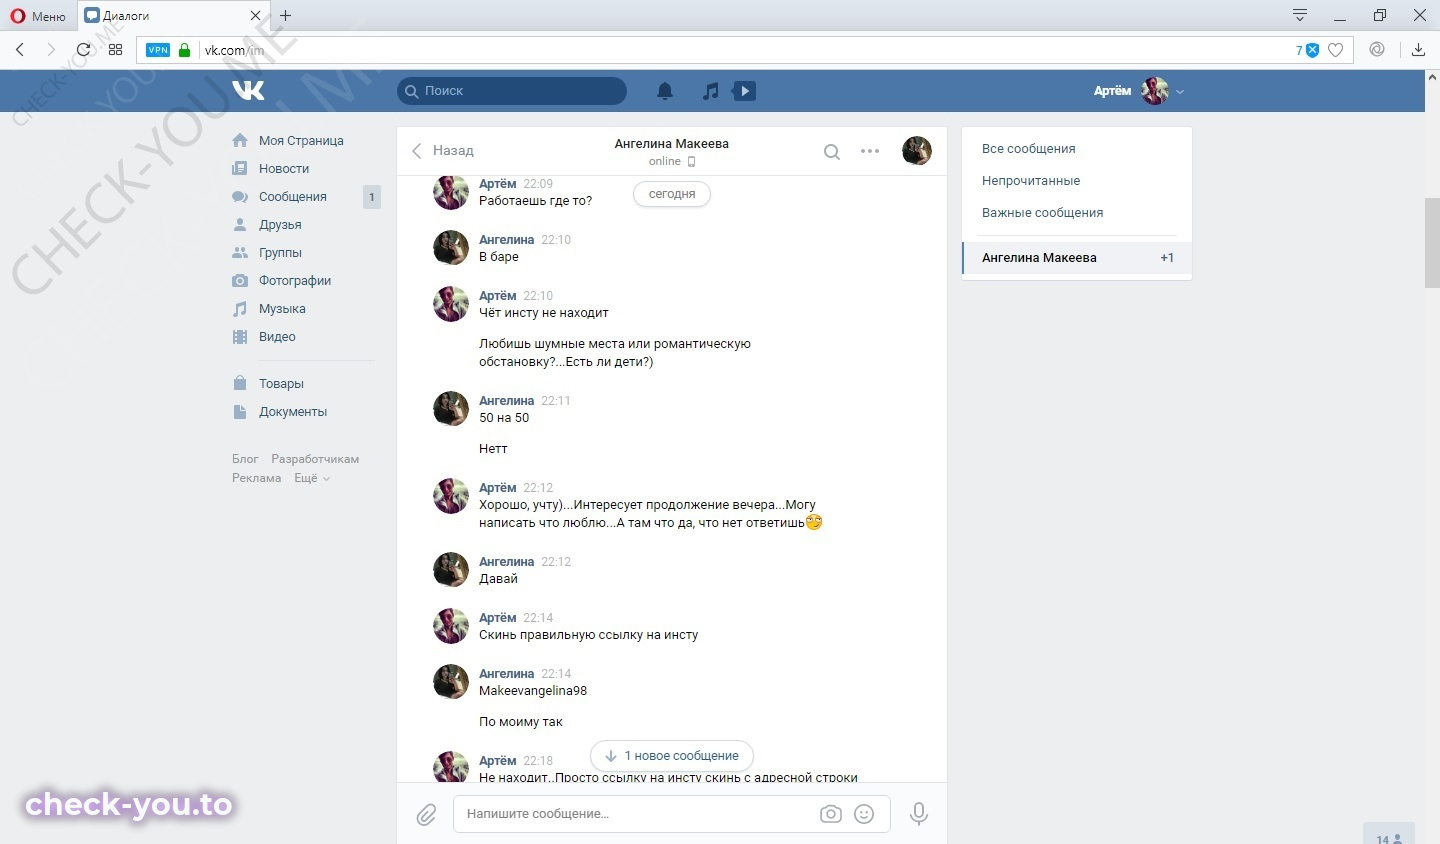Screen dimensions: 1440x844
Task: Click the Блог footer link
Action: coord(245,459)
